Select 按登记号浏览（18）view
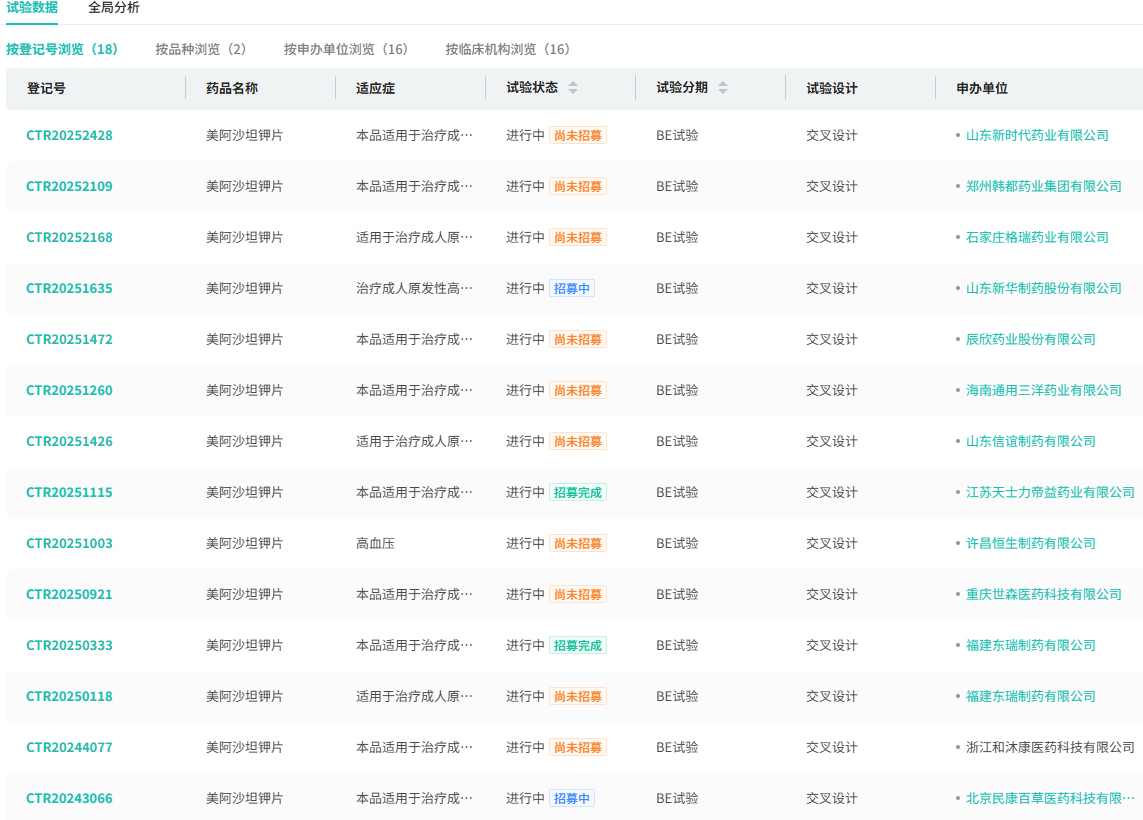 [62, 49]
